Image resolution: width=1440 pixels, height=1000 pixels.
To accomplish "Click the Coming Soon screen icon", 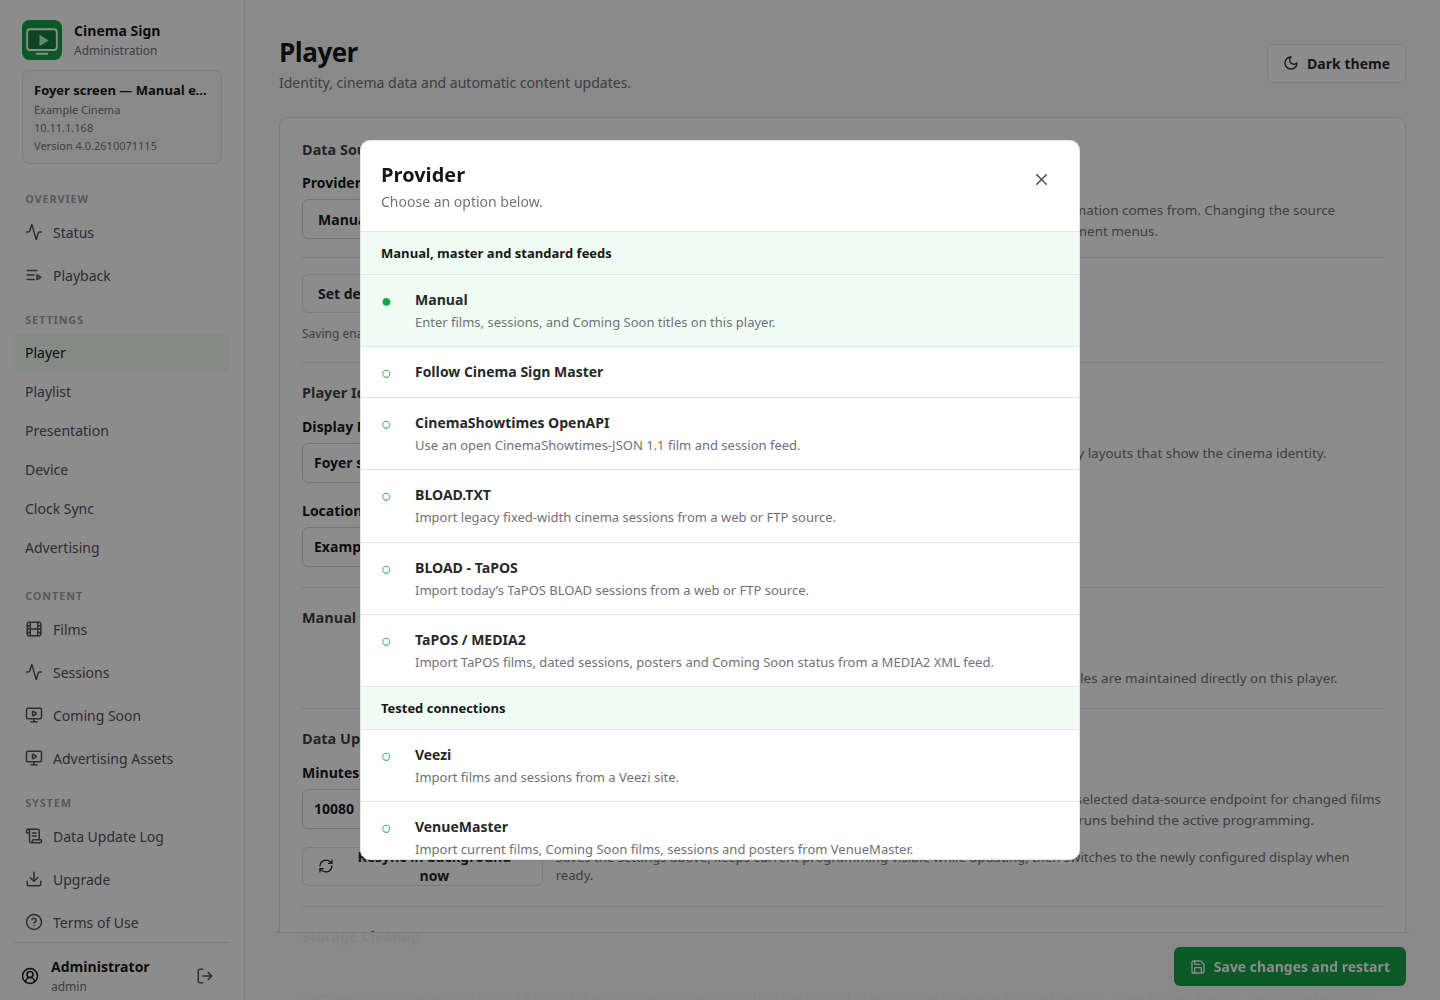I will [x=34, y=715].
